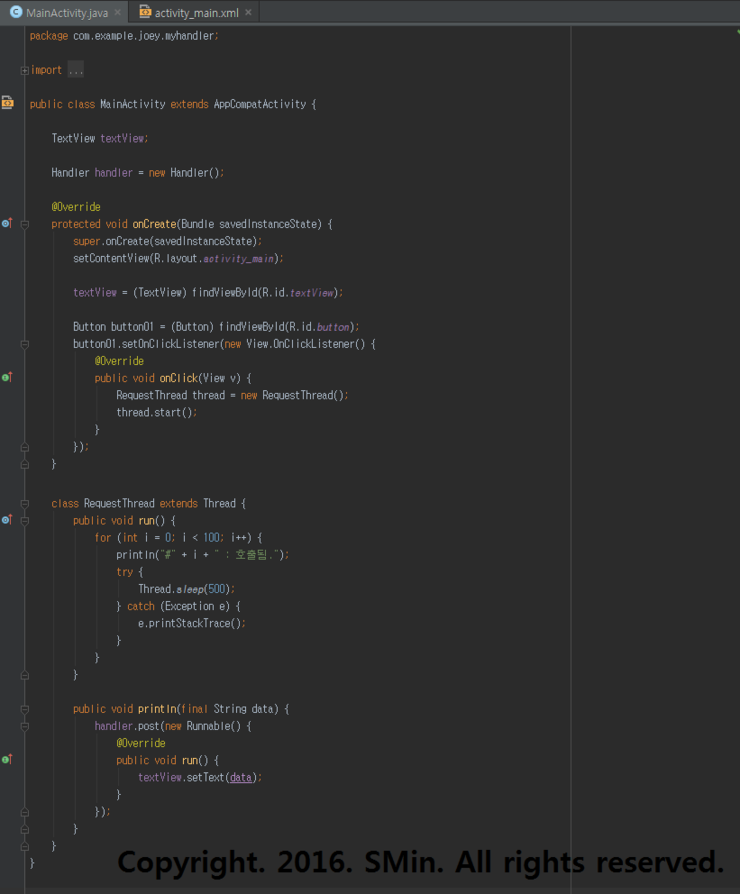Image resolution: width=740 pixels, height=894 pixels.
Task: Open the activity_main.xml editor tab
Action: pos(194,12)
